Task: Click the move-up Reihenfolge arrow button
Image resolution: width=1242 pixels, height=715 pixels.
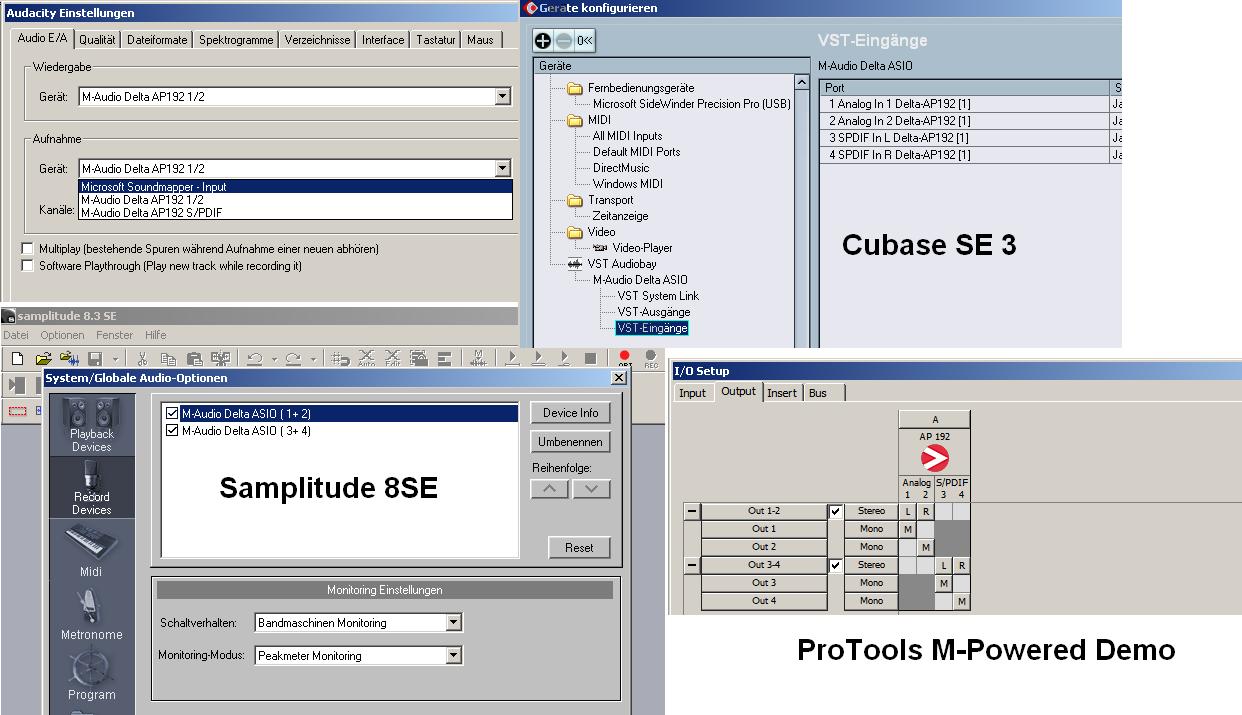Action: pos(550,489)
